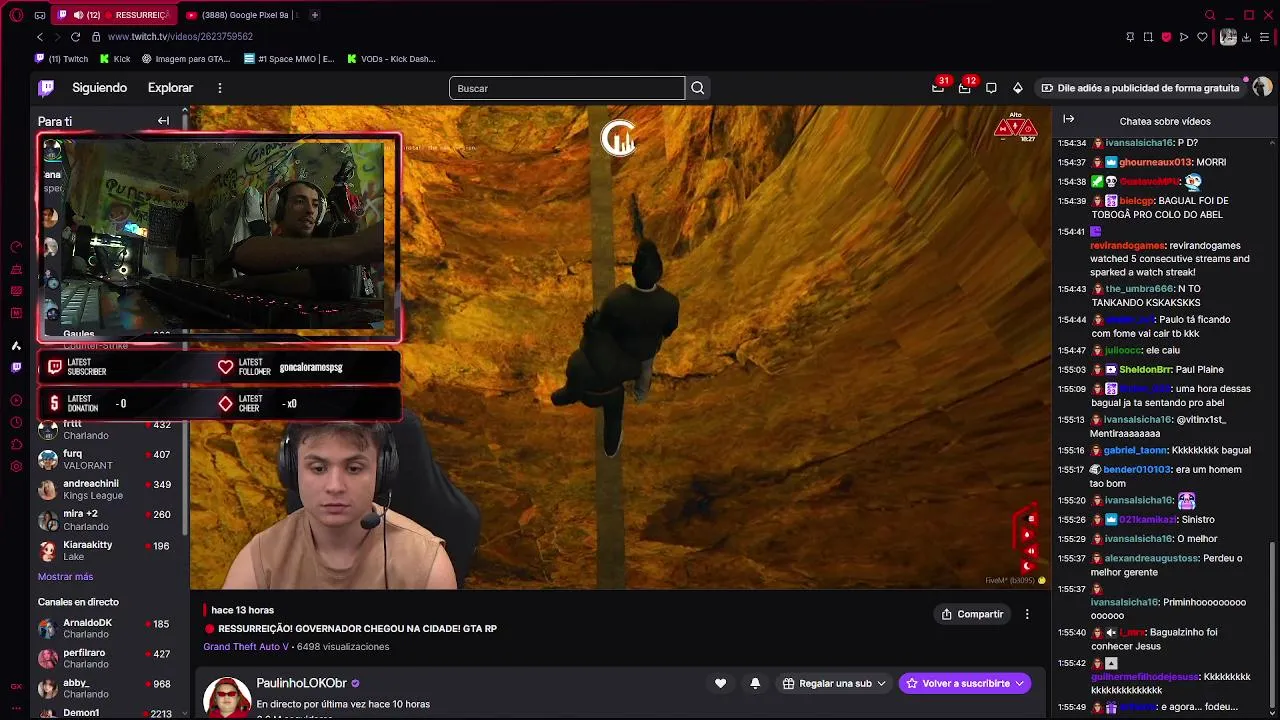The height and width of the screenshot is (720, 1280).
Task: Open the #1 Space MMO bookmark
Action: pos(289,59)
